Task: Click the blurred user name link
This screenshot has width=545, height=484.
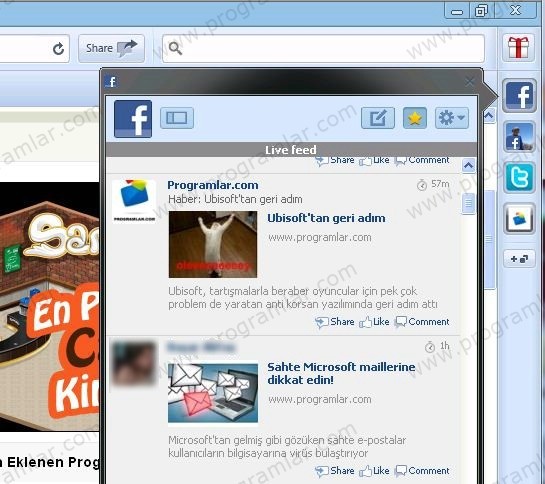Action: coord(201,347)
